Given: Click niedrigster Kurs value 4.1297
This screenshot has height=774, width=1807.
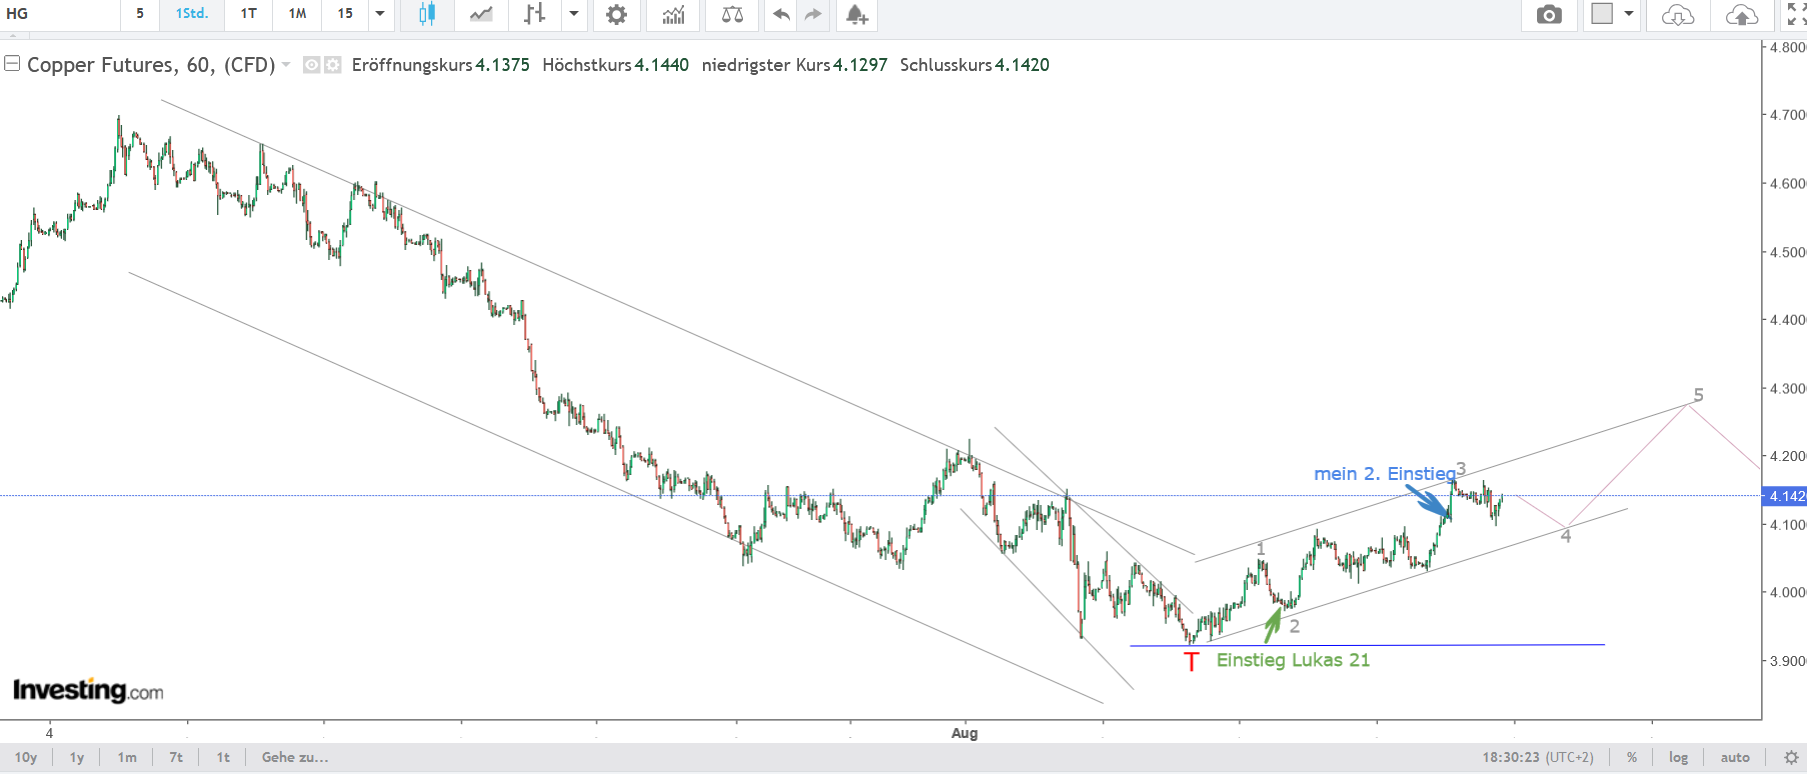Looking at the screenshot, I should (860, 65).
